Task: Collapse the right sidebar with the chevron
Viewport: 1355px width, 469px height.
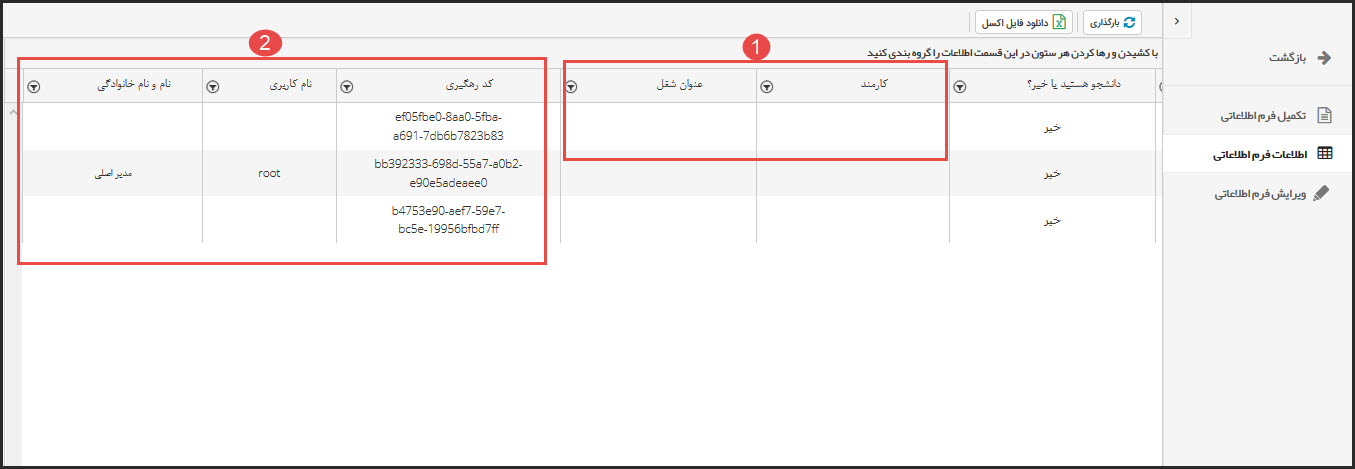Action: [1177, 21]
